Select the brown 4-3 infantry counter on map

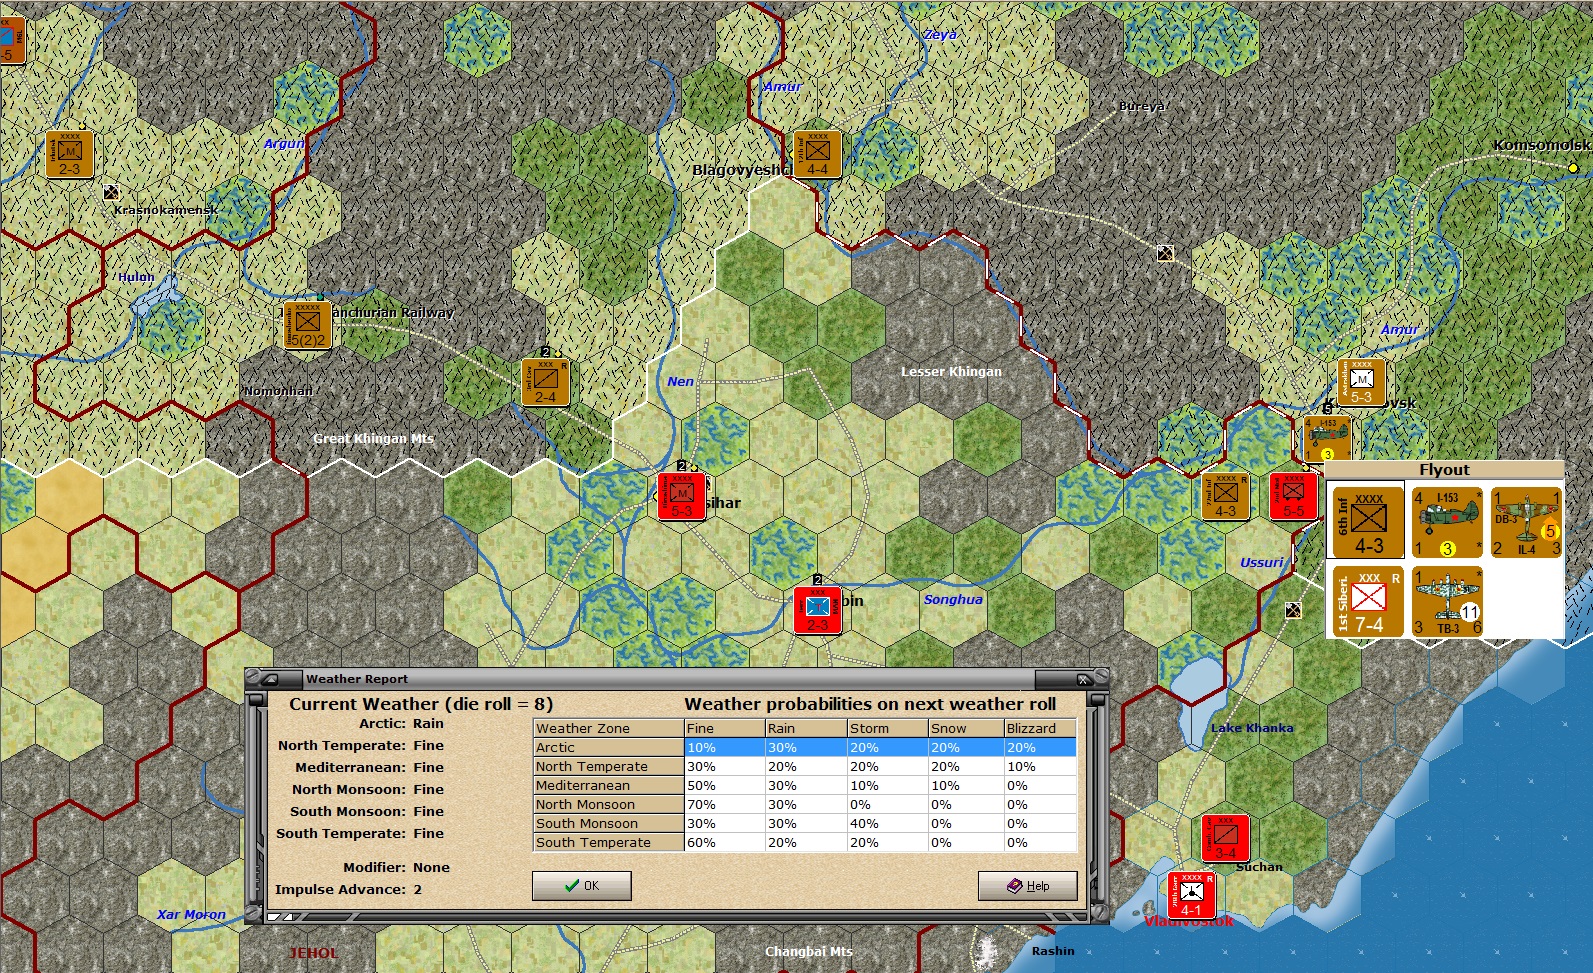1225,496
